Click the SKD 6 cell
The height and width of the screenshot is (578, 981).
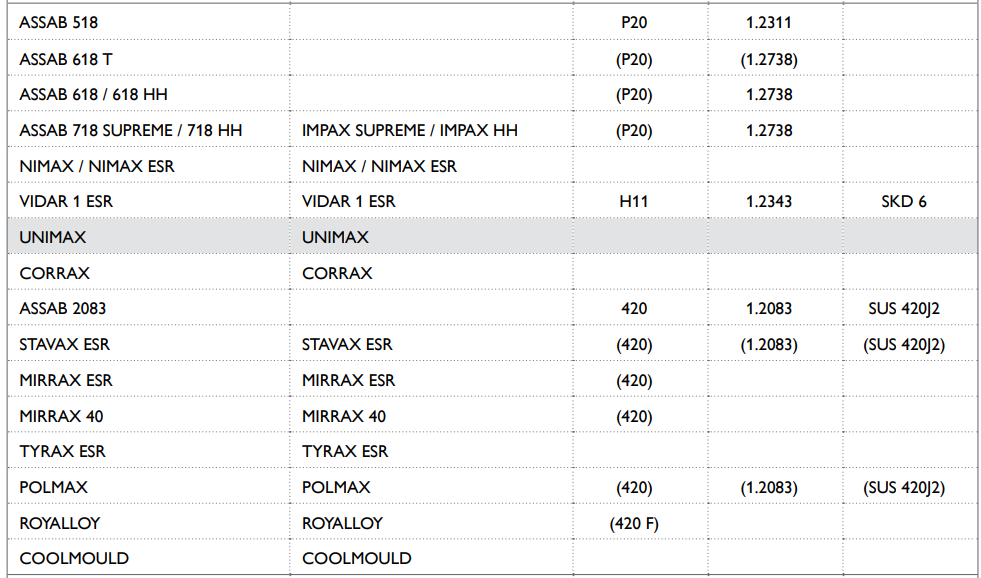[904, 202]
